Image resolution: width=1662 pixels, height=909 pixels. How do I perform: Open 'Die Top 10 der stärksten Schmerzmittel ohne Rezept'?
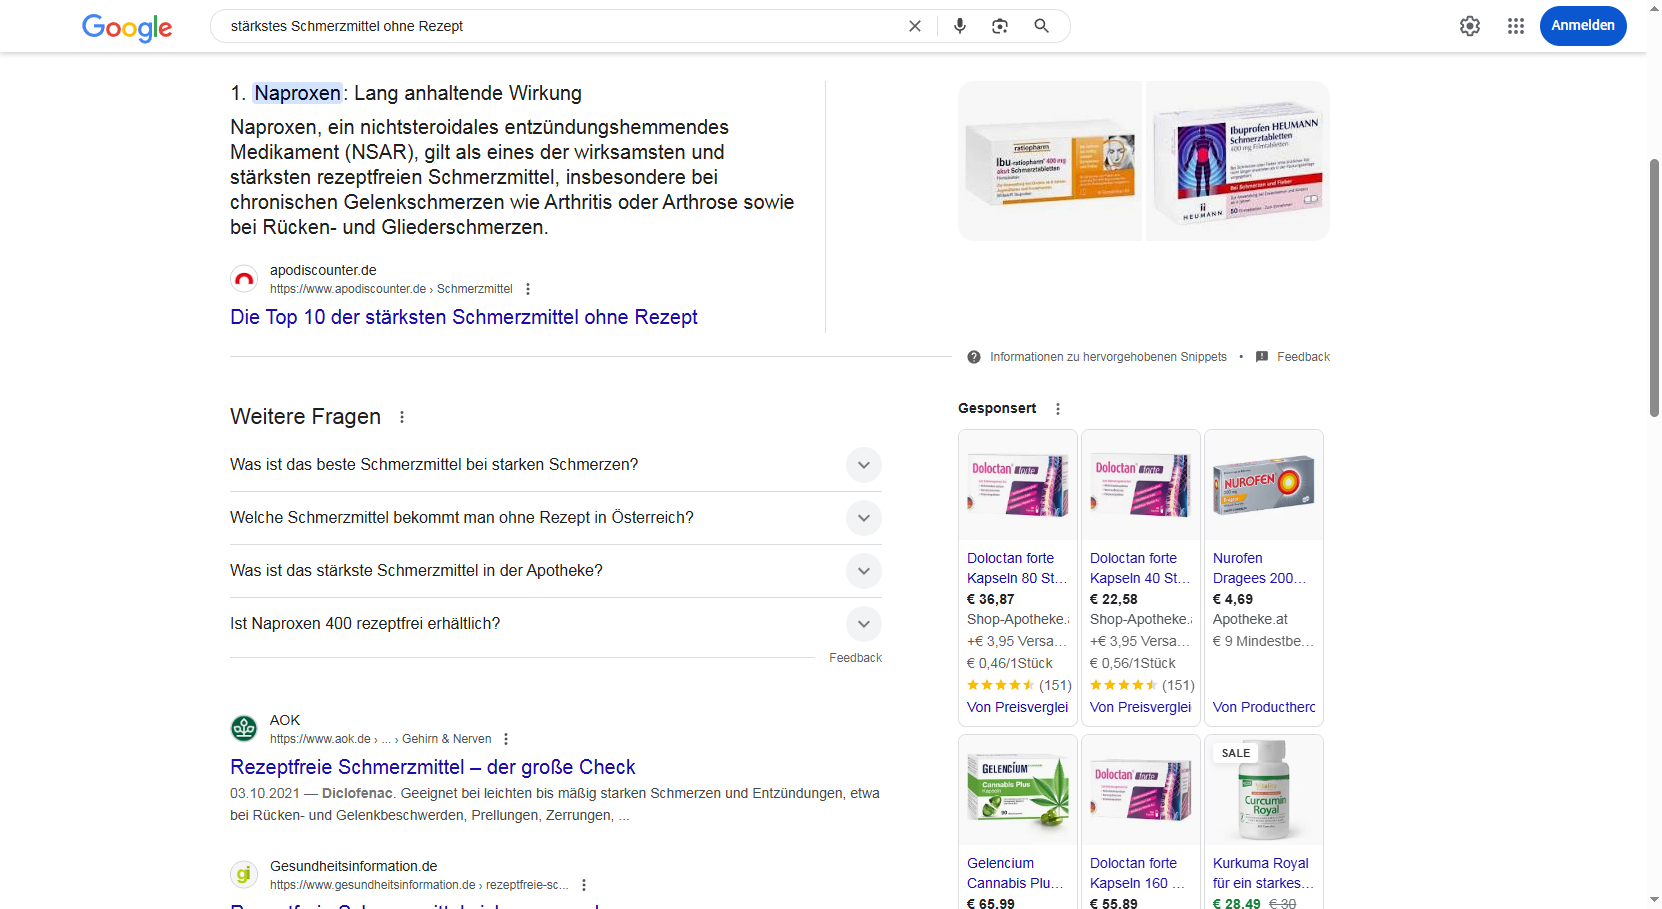point(464,317)
